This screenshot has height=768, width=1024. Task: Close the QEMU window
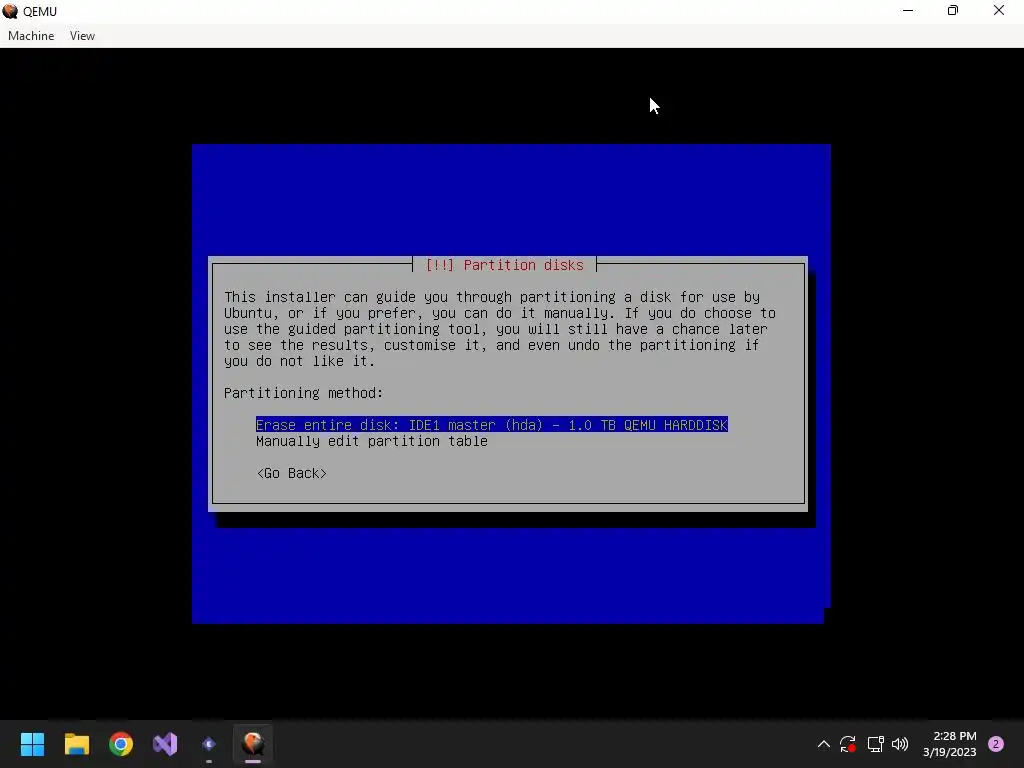[x=999, y=10]
